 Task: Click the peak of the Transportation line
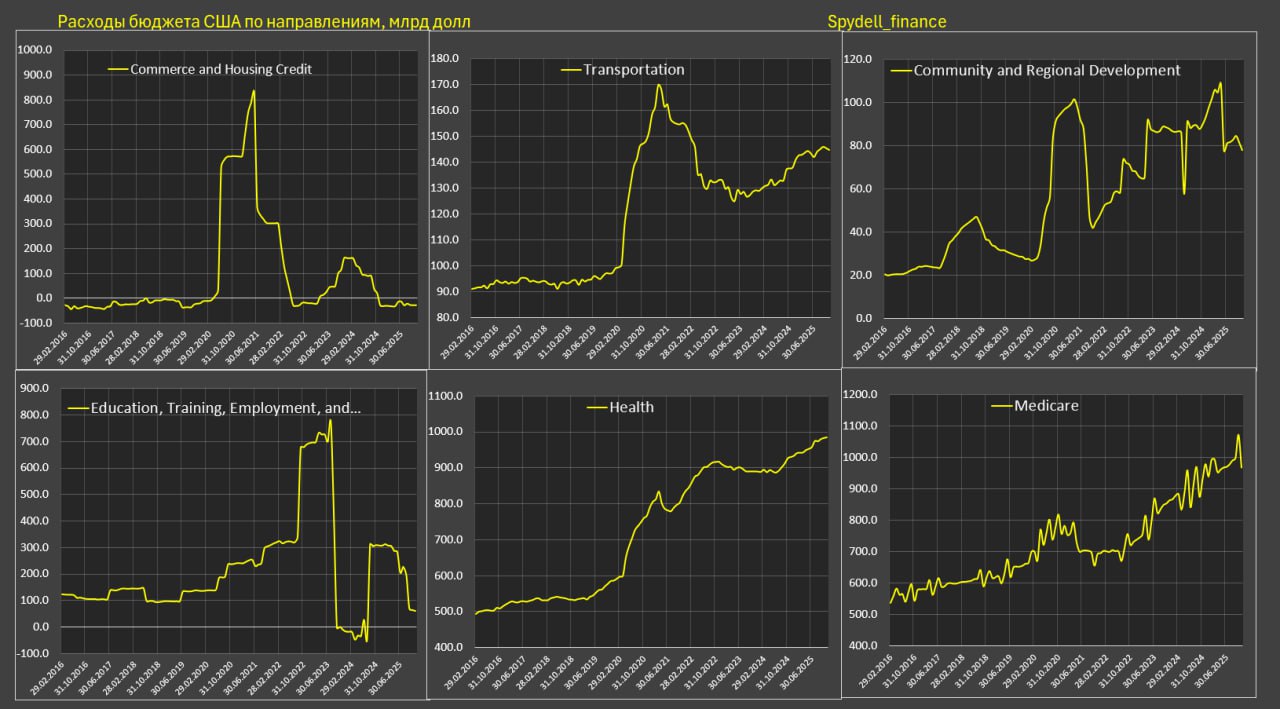[659, 85]
